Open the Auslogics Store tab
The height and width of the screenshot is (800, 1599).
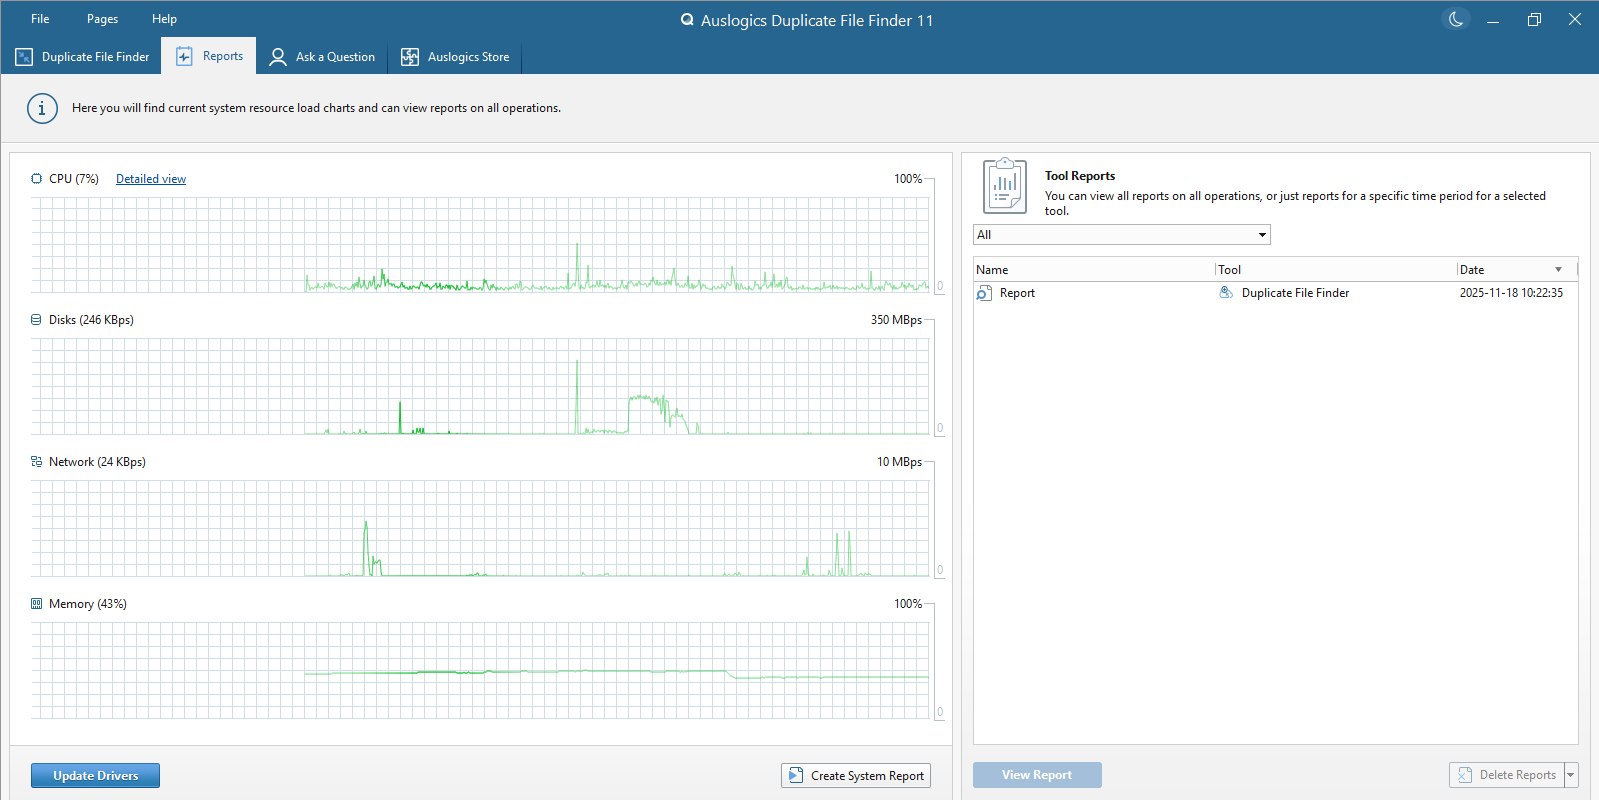pos(456,57)
